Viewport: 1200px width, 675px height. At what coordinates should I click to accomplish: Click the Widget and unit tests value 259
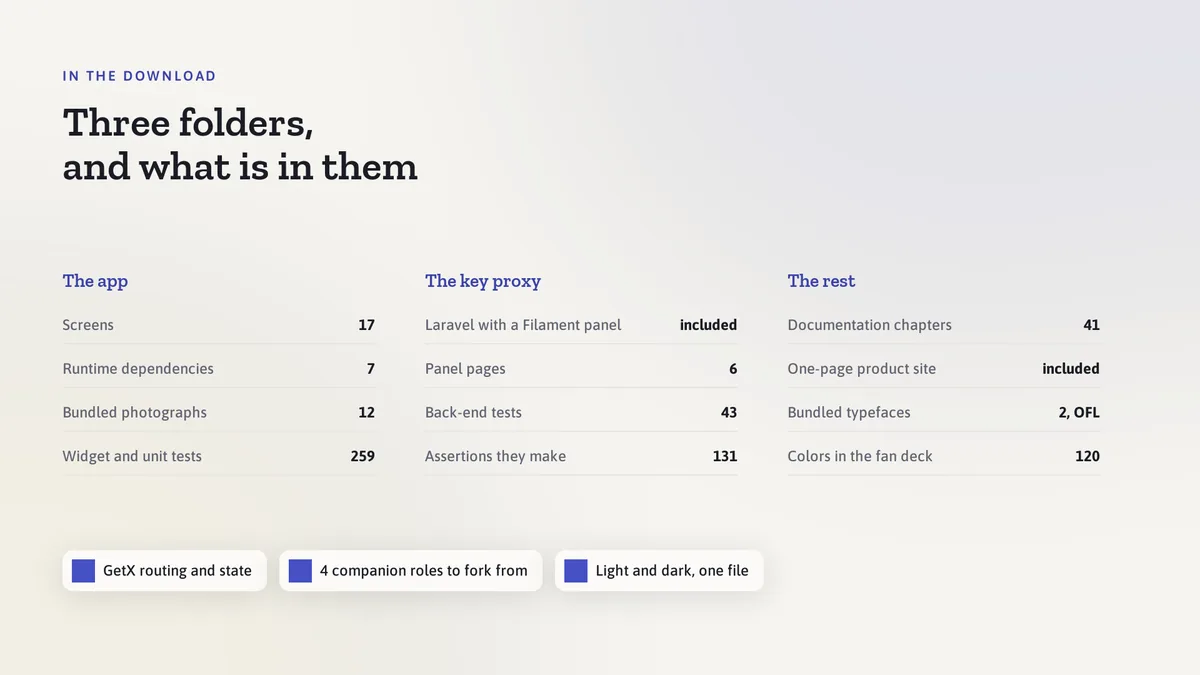362,456
